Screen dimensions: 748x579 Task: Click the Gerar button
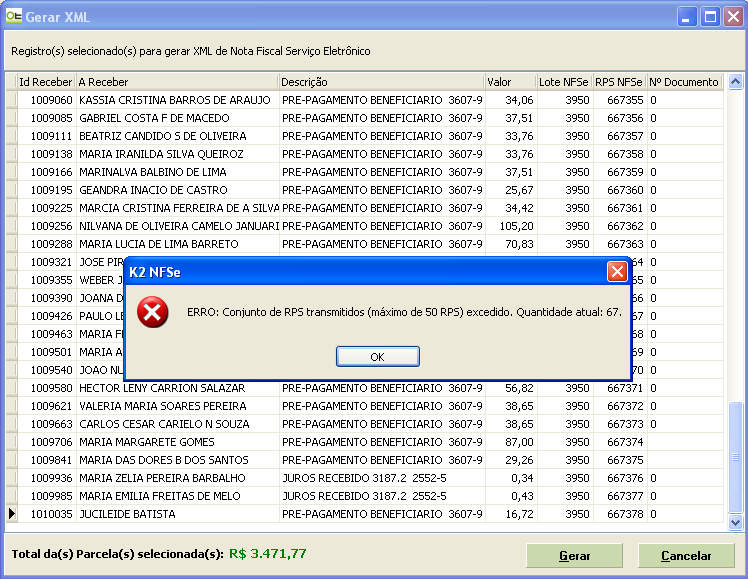[x=574, y=556]
